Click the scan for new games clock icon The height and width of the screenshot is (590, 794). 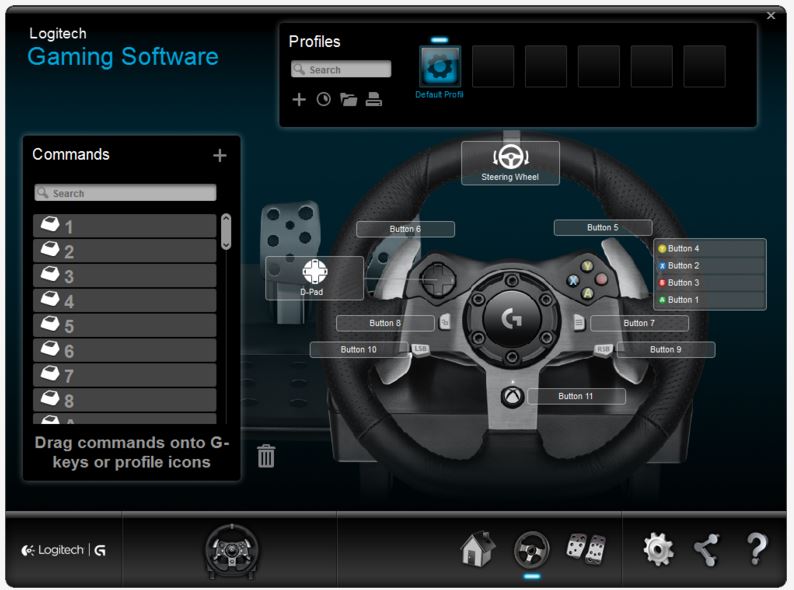pyautogui.click(x=324, y=99)
